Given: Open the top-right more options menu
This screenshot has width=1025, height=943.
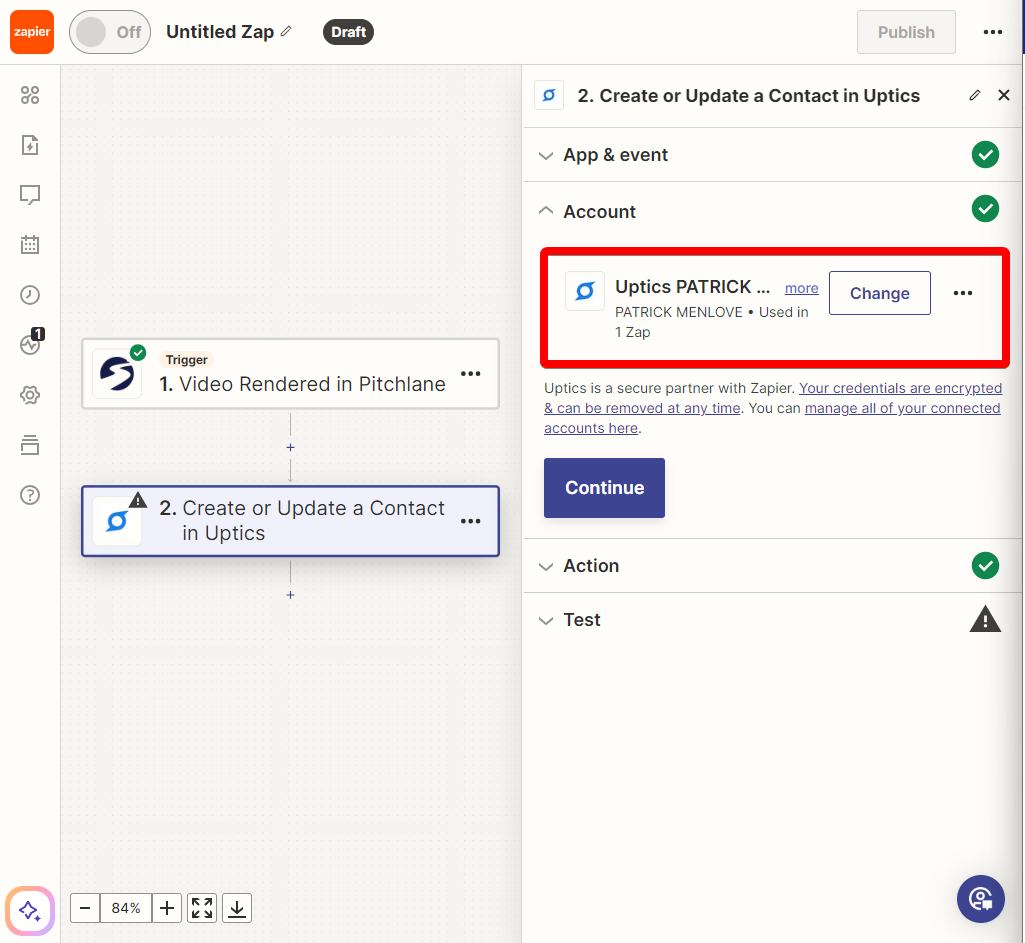Looking at the screenshot, I should click(x=992, y=32).
